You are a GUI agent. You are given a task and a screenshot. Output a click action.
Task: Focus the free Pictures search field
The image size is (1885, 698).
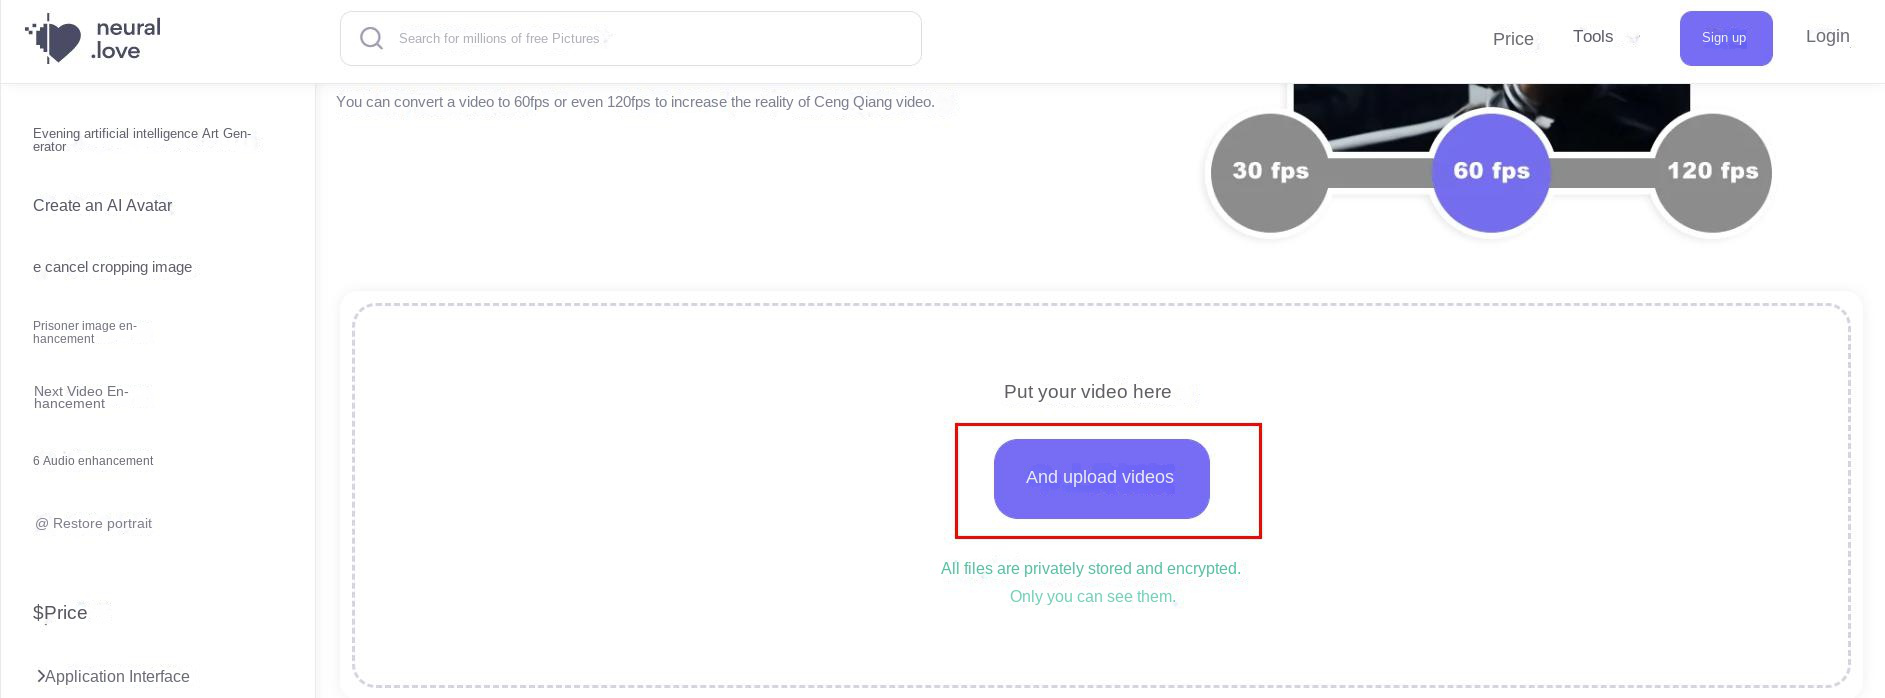[x=650, y=39]
